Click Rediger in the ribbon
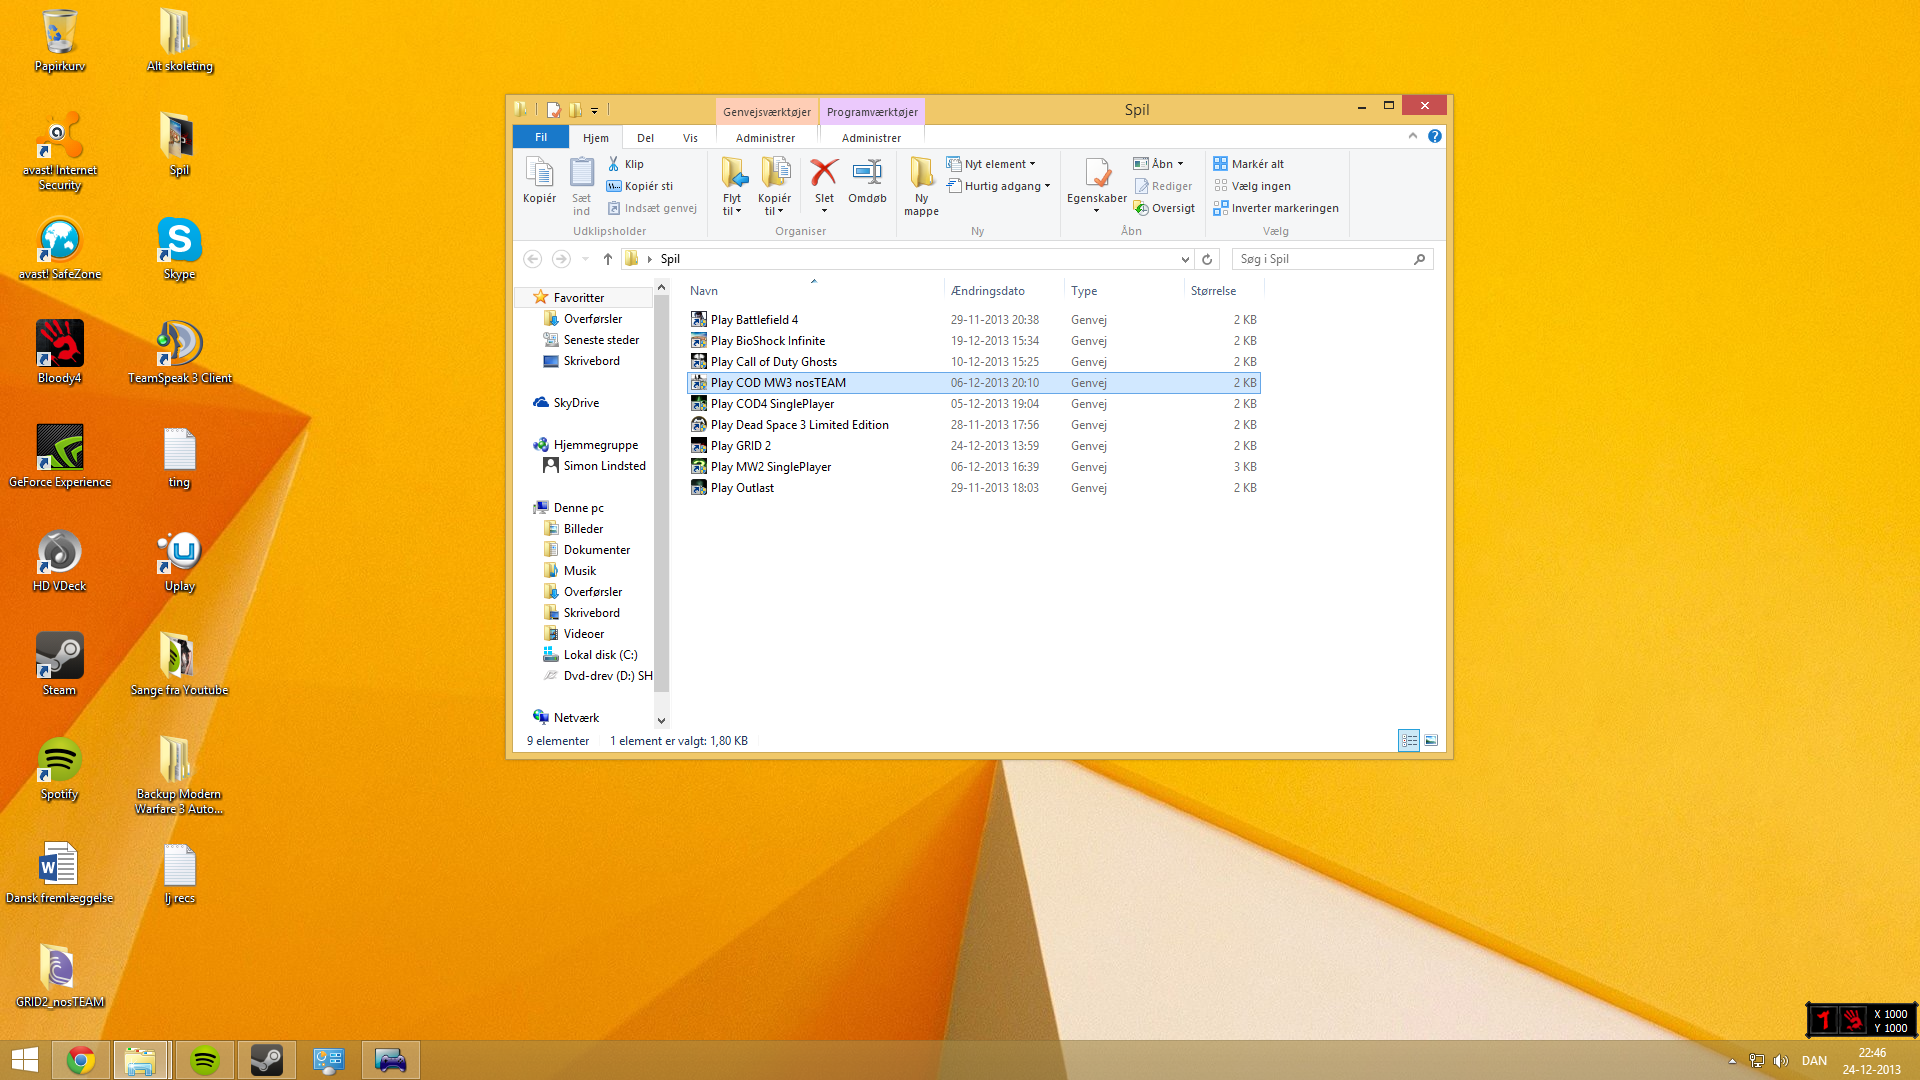Viewport: 1920px width, 1080px height. (x=1163, y=186)
